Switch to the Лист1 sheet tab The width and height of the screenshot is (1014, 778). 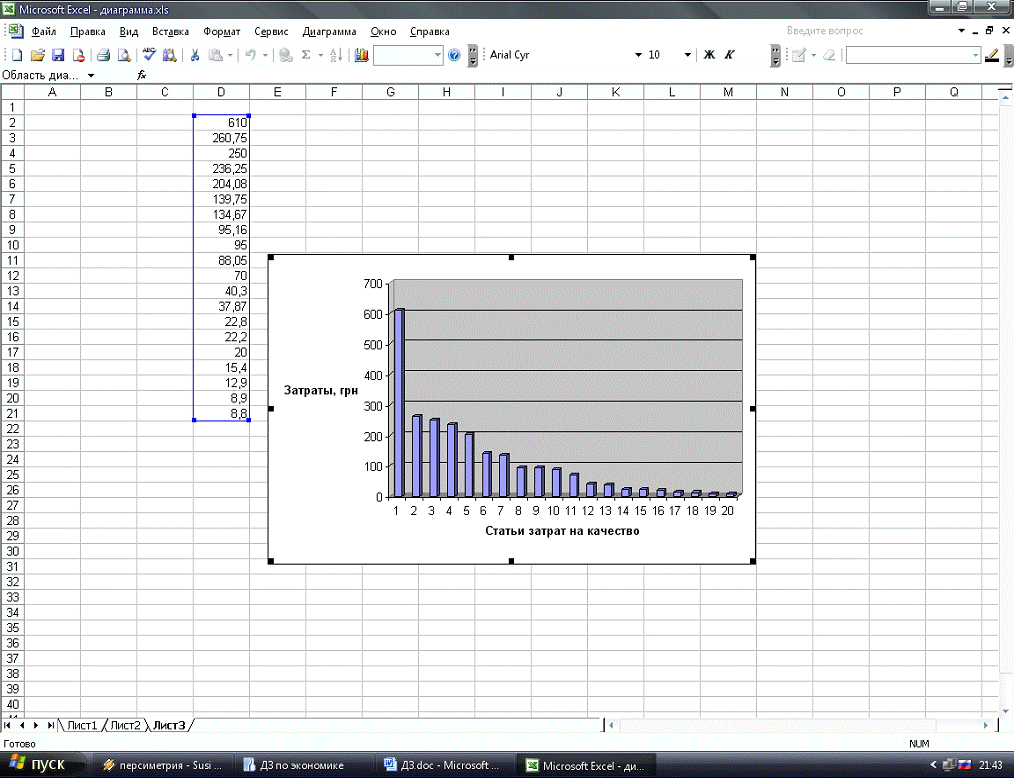(x=82, y=725)
